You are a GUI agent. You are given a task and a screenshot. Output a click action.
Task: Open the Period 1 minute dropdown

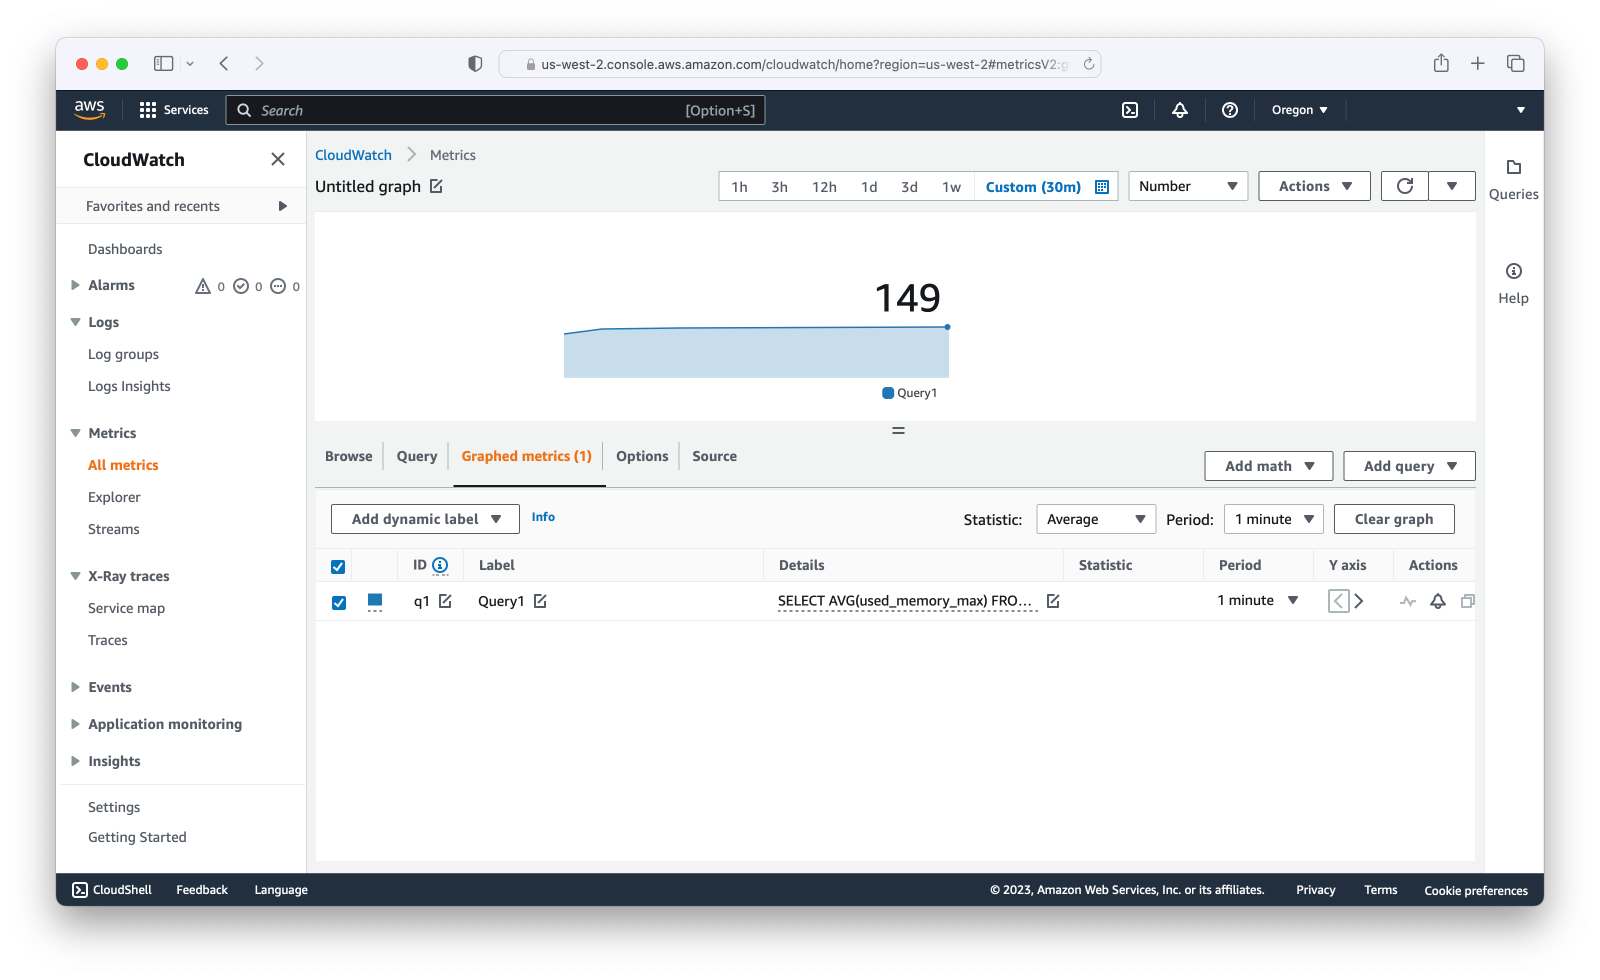(x=1274, y=519)
